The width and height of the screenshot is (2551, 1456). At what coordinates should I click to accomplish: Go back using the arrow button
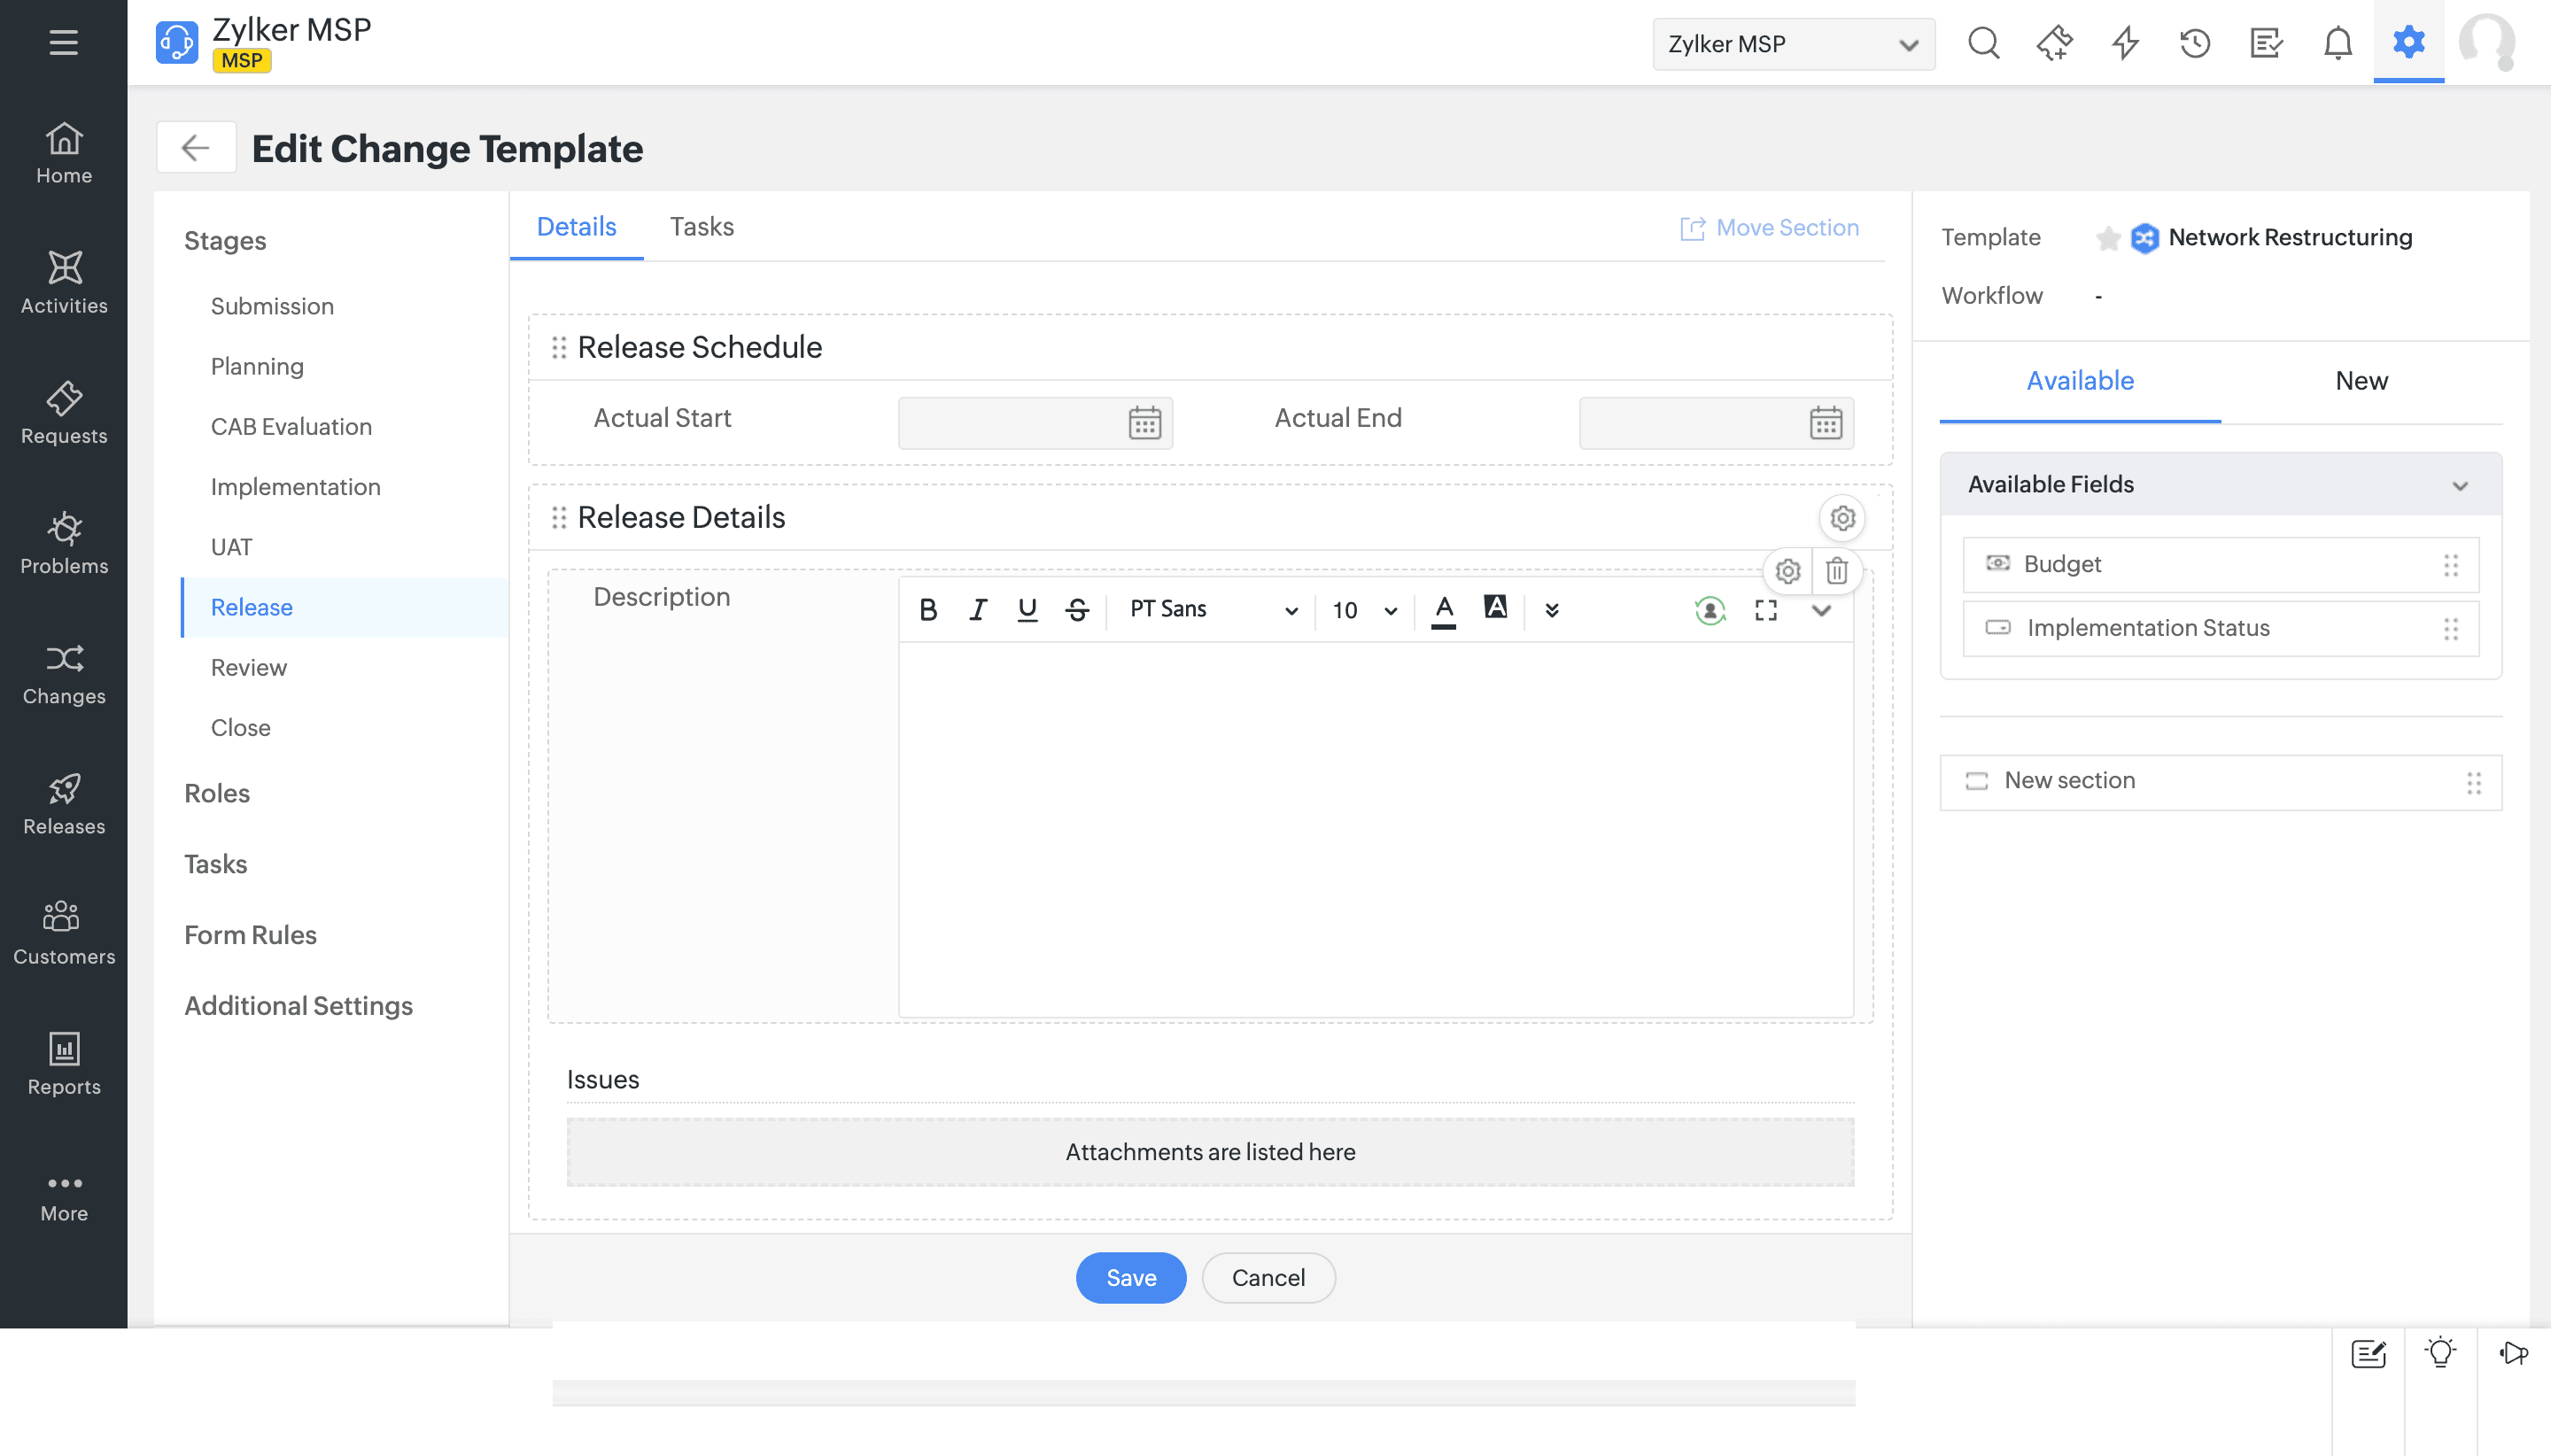pos(196,148)
